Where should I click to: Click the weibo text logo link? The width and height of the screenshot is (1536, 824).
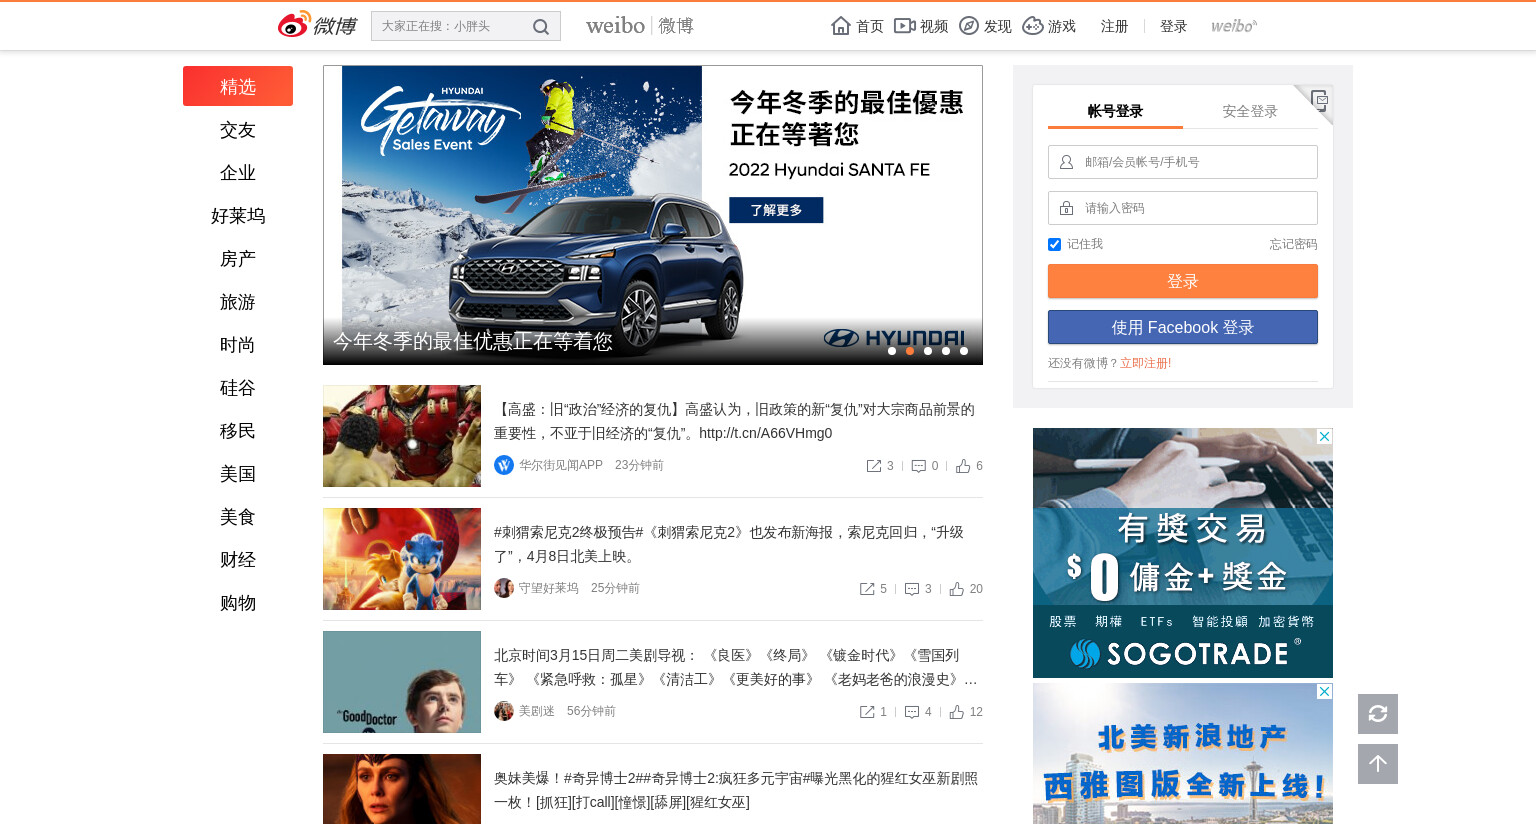click(640, 26)
